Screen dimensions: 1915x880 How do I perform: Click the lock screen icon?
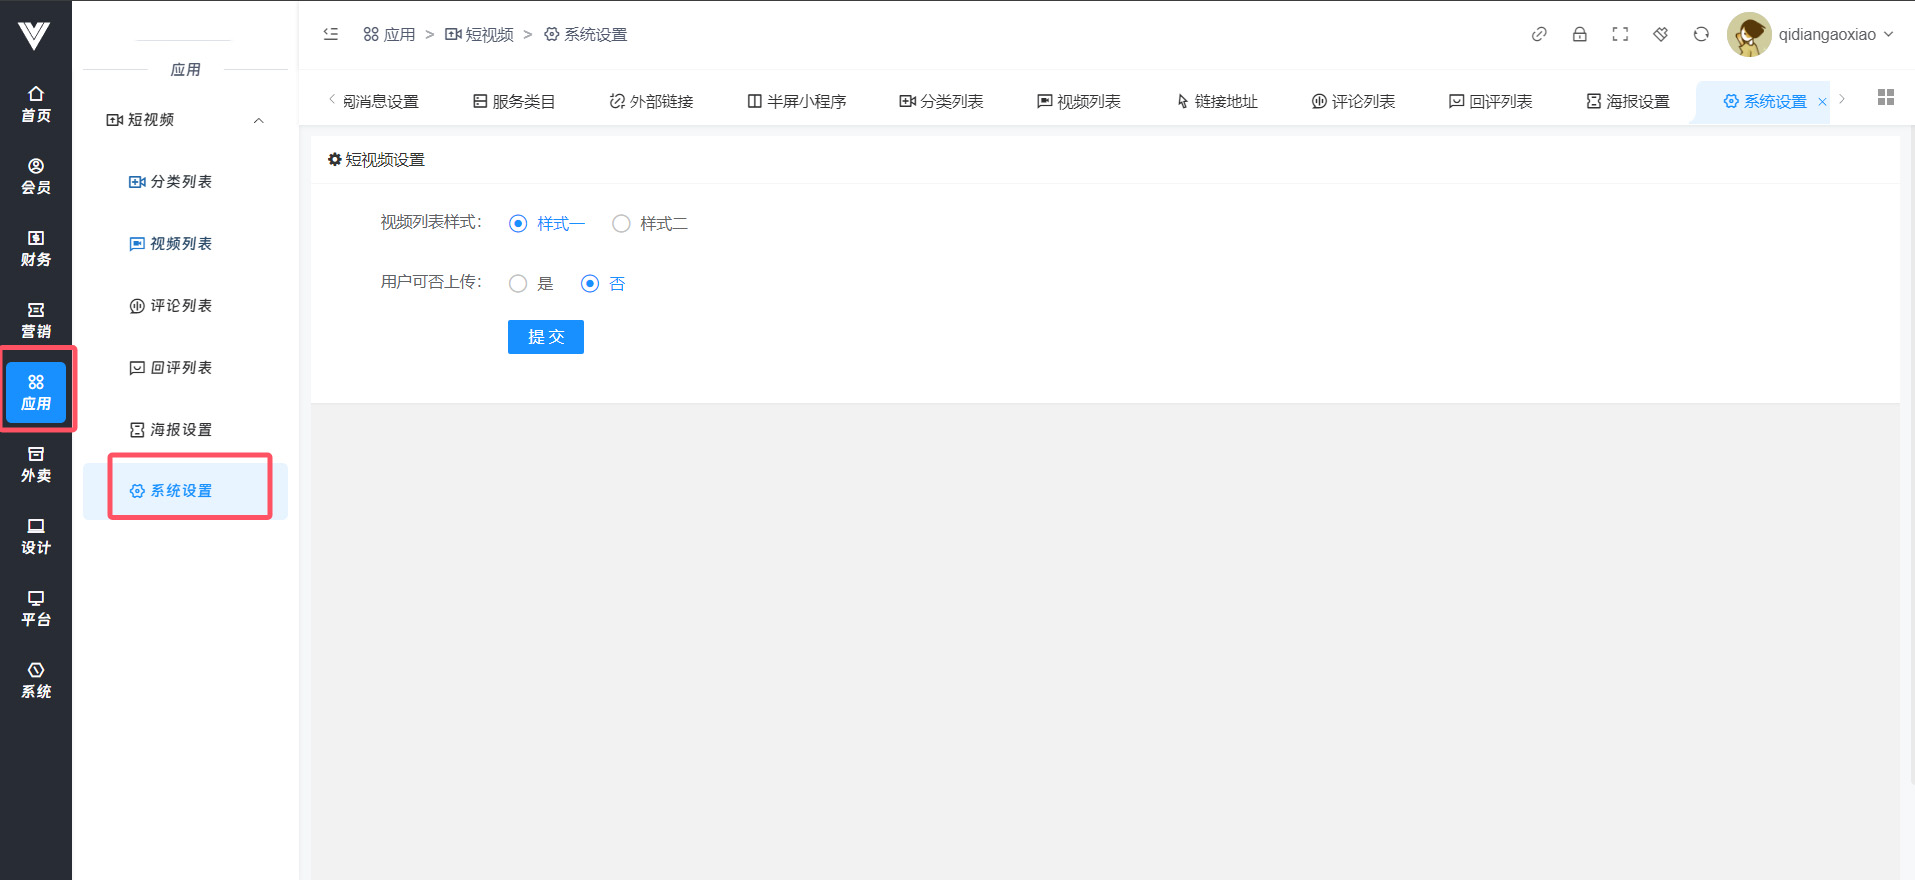1579,34
